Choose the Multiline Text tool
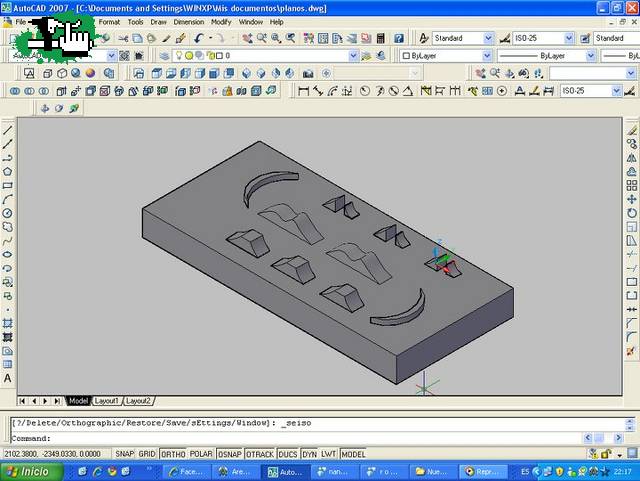The image size is (640, 481). point(7,379)
